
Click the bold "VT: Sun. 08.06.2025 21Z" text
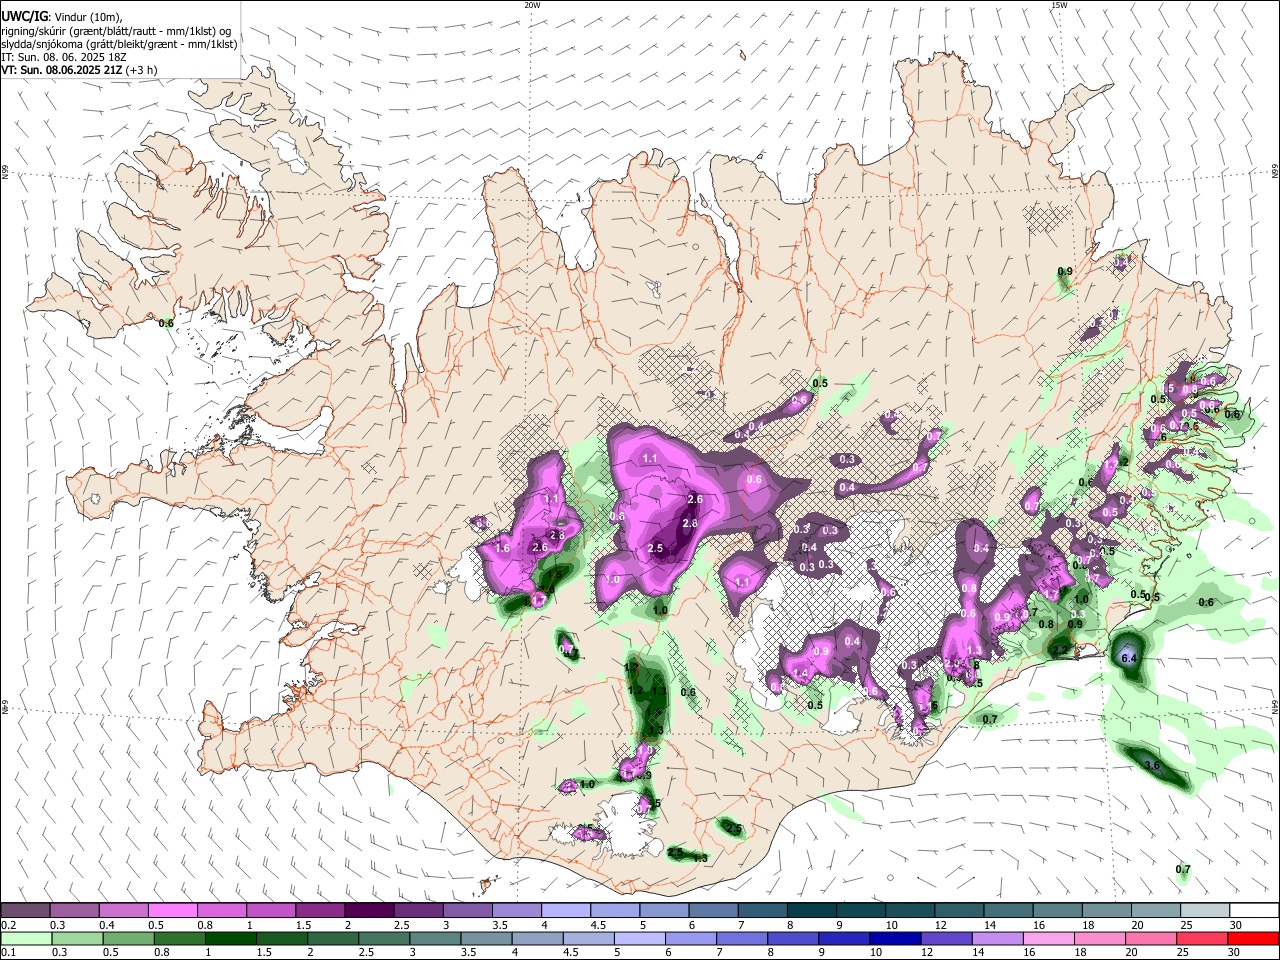62,70
